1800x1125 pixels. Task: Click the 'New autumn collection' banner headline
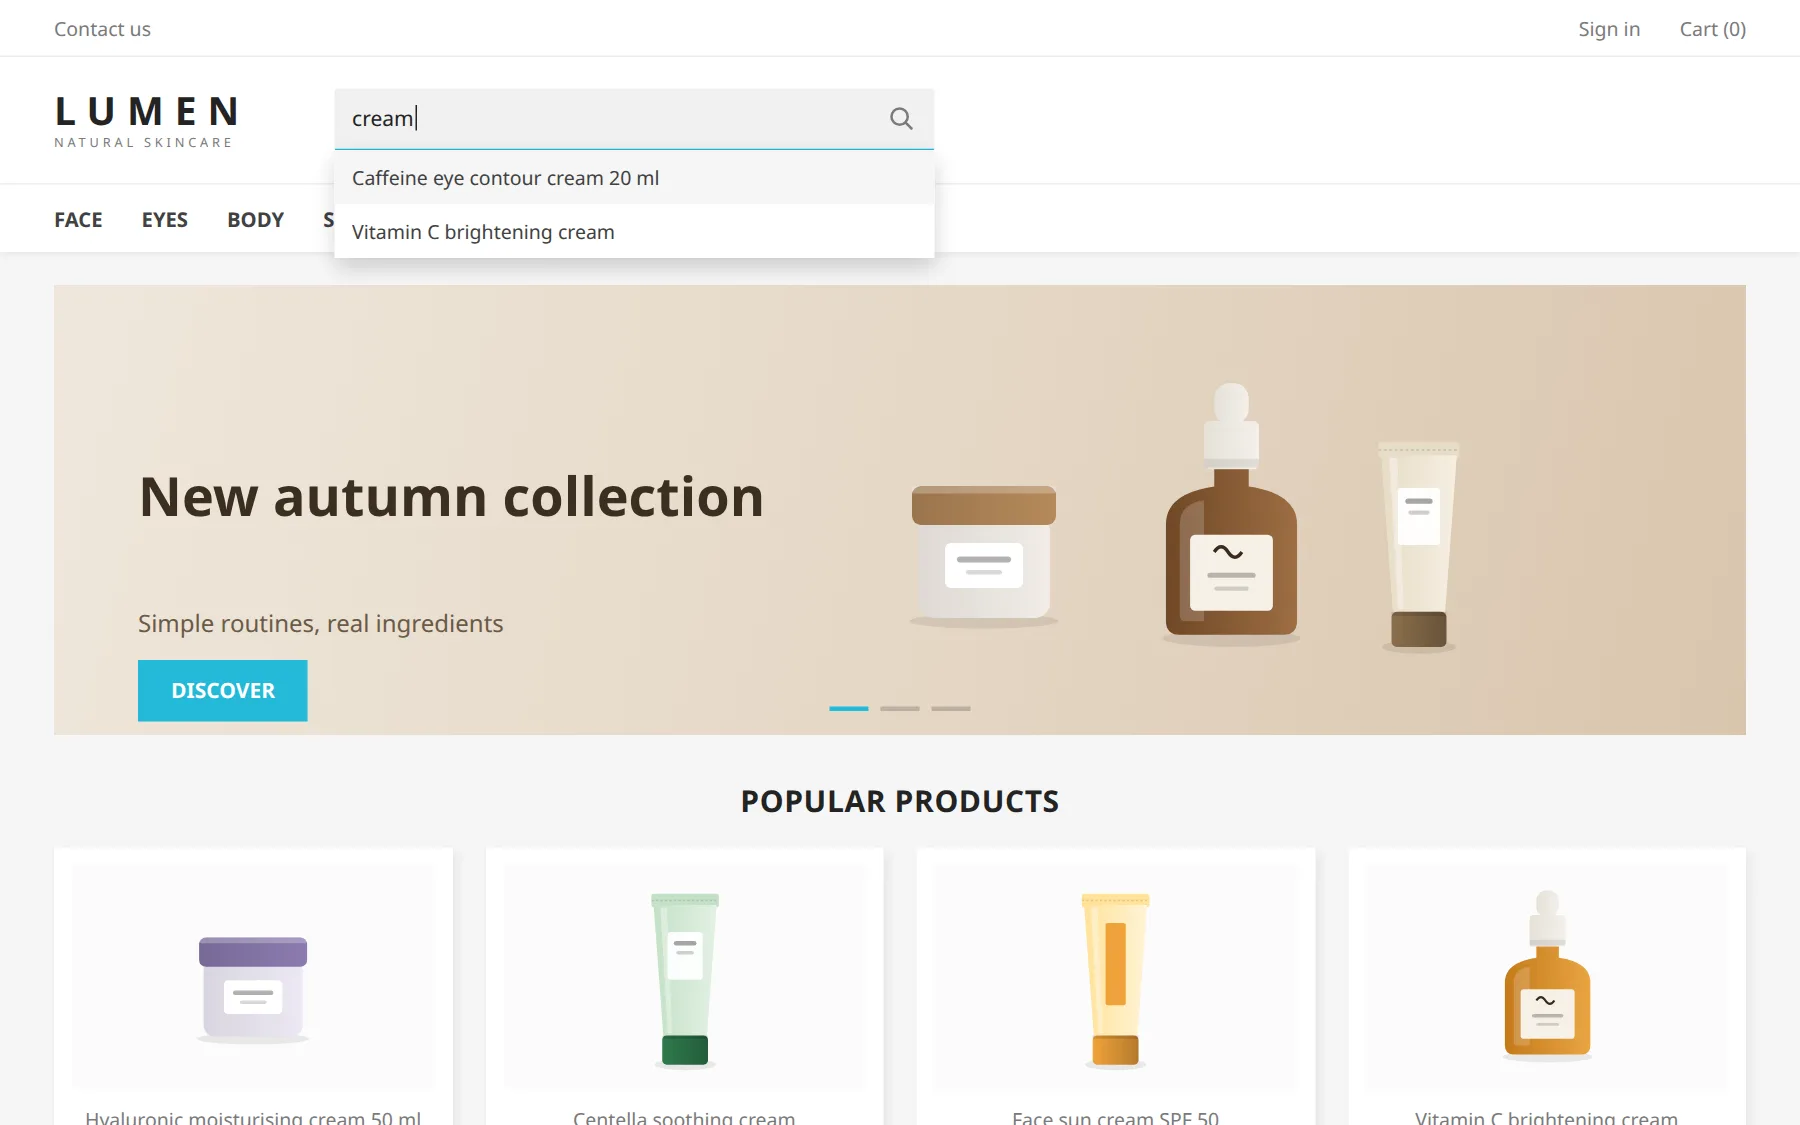(451, 497)
